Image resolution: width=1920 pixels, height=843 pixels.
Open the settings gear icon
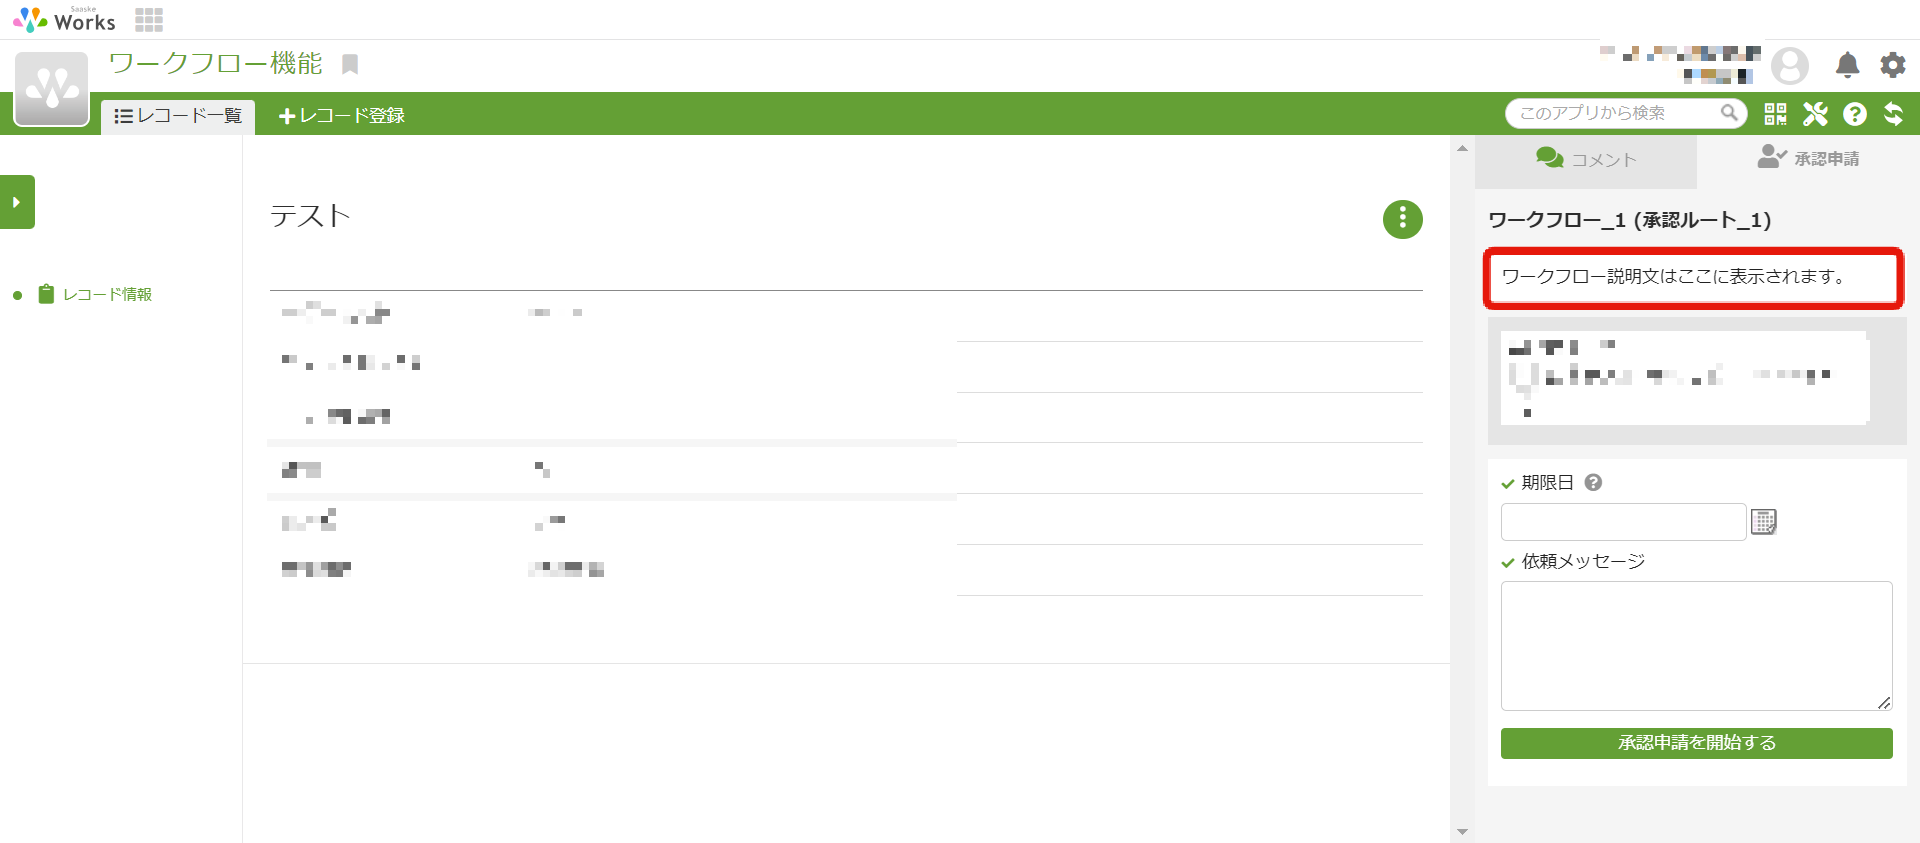tap(1892, 65)
